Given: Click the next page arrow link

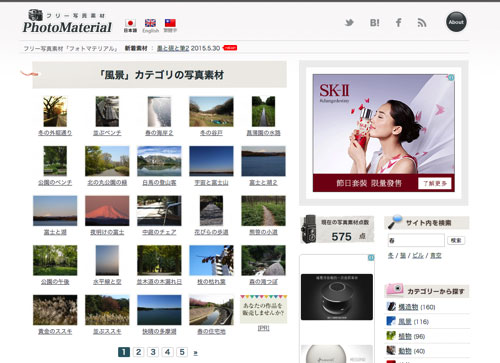Looking at the screenshot, I should (195, 353).
